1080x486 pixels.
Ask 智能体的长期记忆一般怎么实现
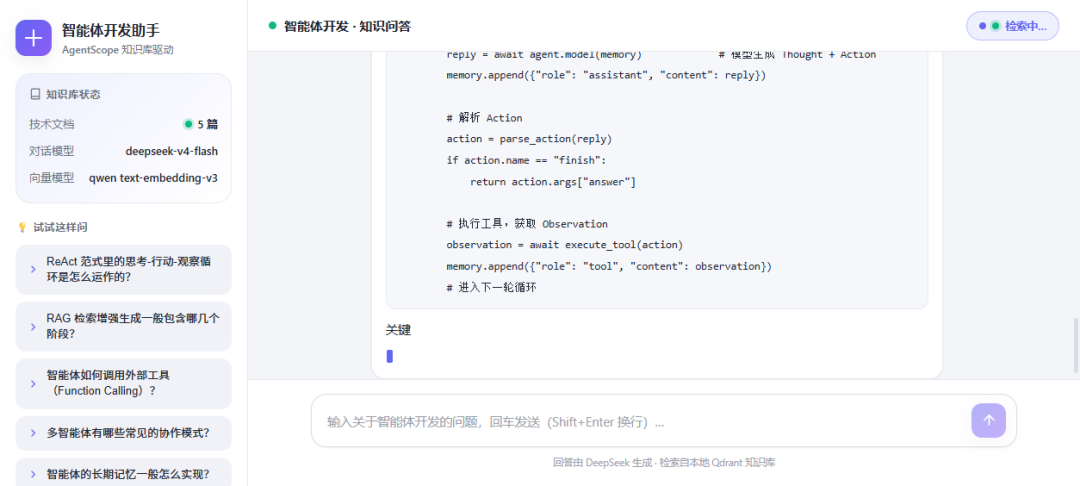123,474
